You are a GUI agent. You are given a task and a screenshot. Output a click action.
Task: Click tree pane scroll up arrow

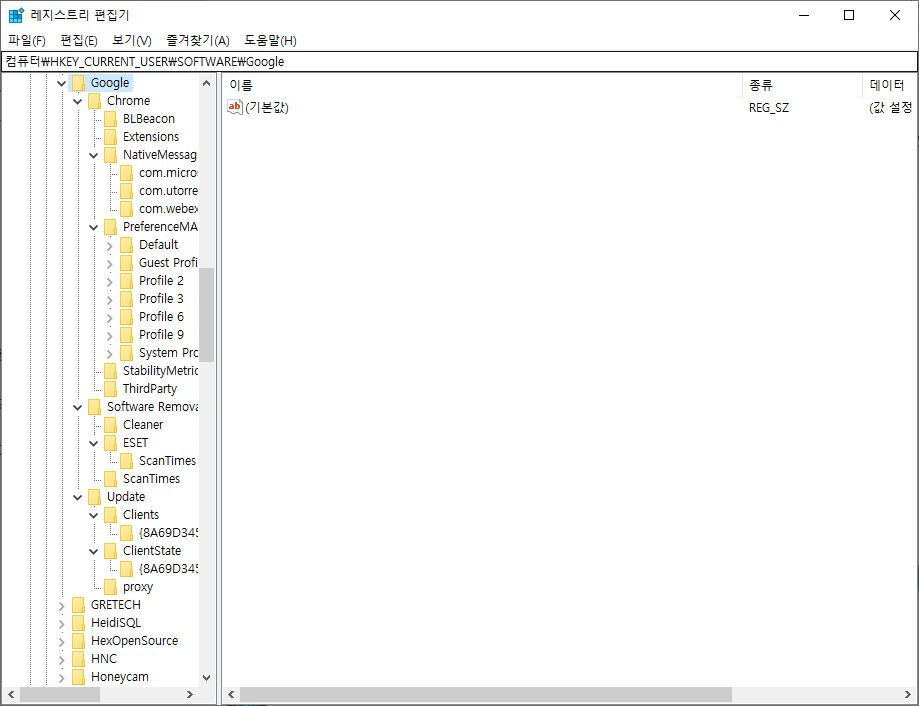206,83
